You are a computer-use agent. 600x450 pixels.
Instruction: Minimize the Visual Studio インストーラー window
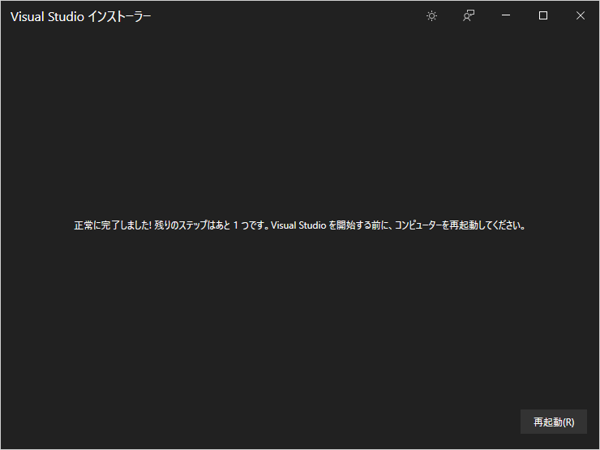506,16
